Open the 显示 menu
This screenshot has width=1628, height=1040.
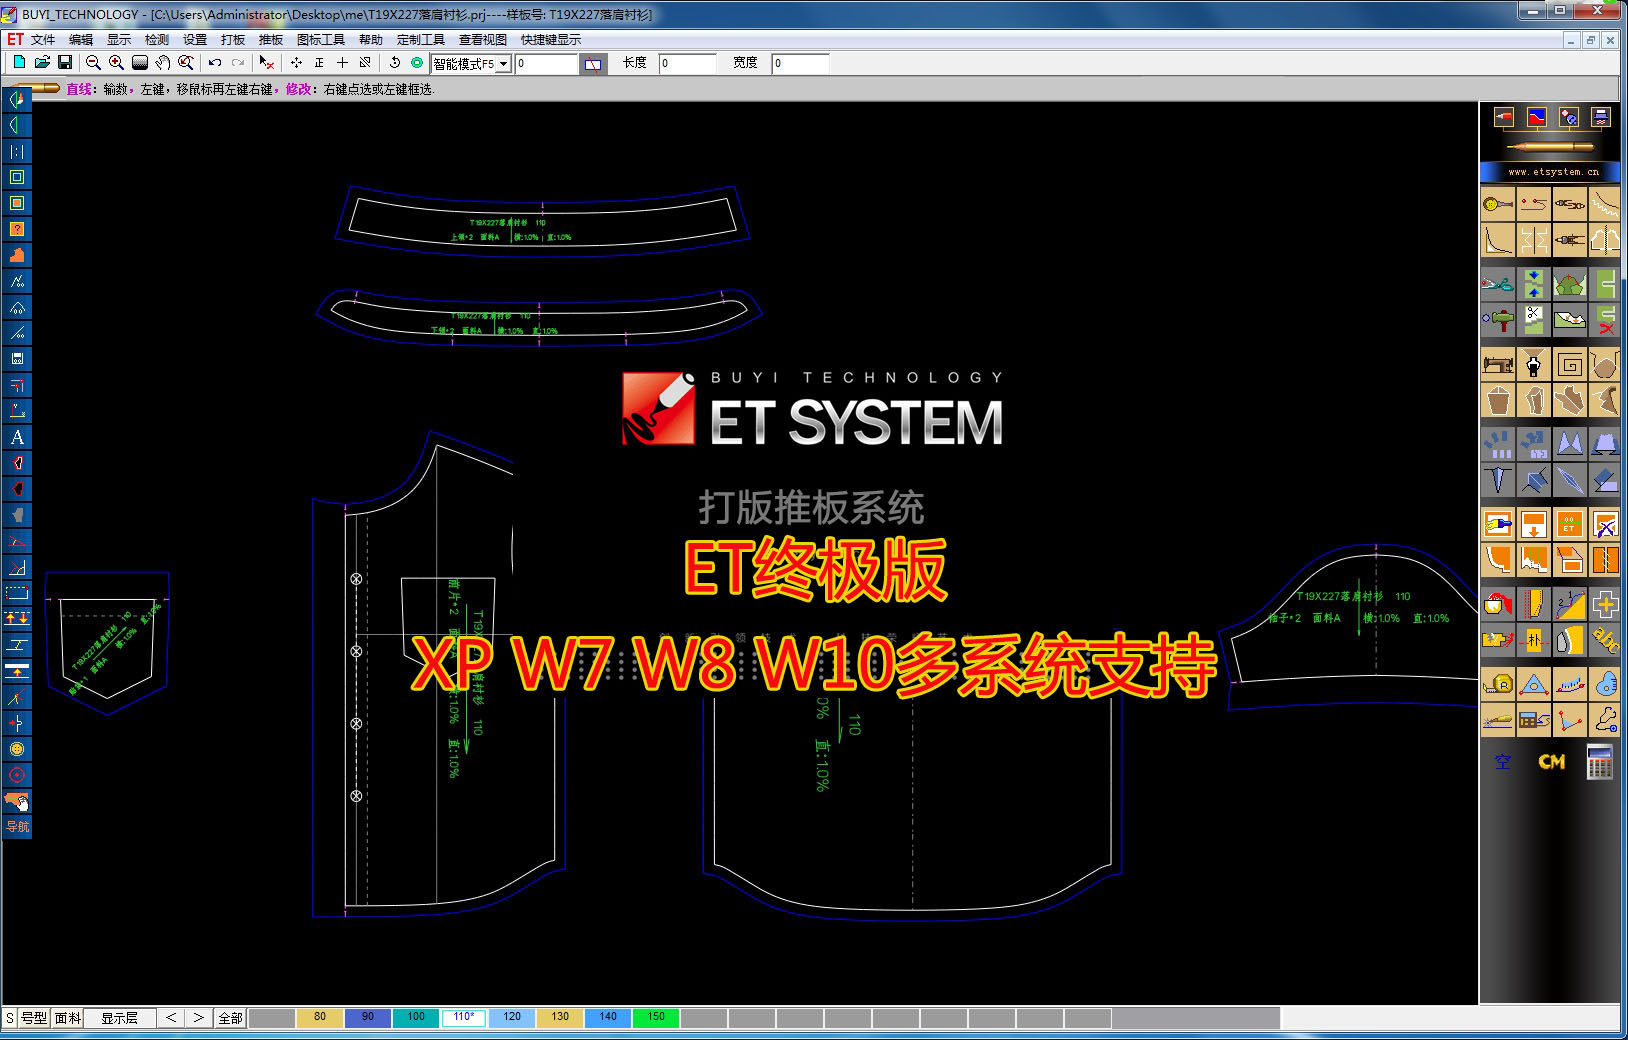coord(119,40)
